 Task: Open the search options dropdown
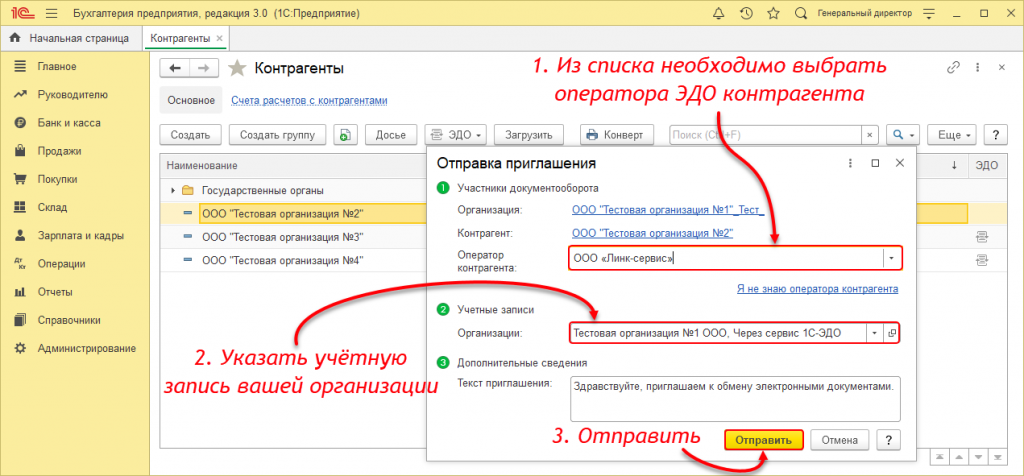(x=903, y=135)
